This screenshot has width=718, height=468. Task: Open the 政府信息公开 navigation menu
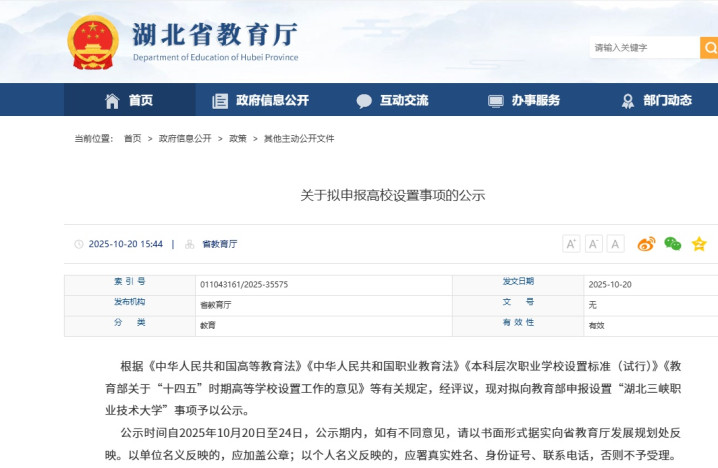click(261, 100)
